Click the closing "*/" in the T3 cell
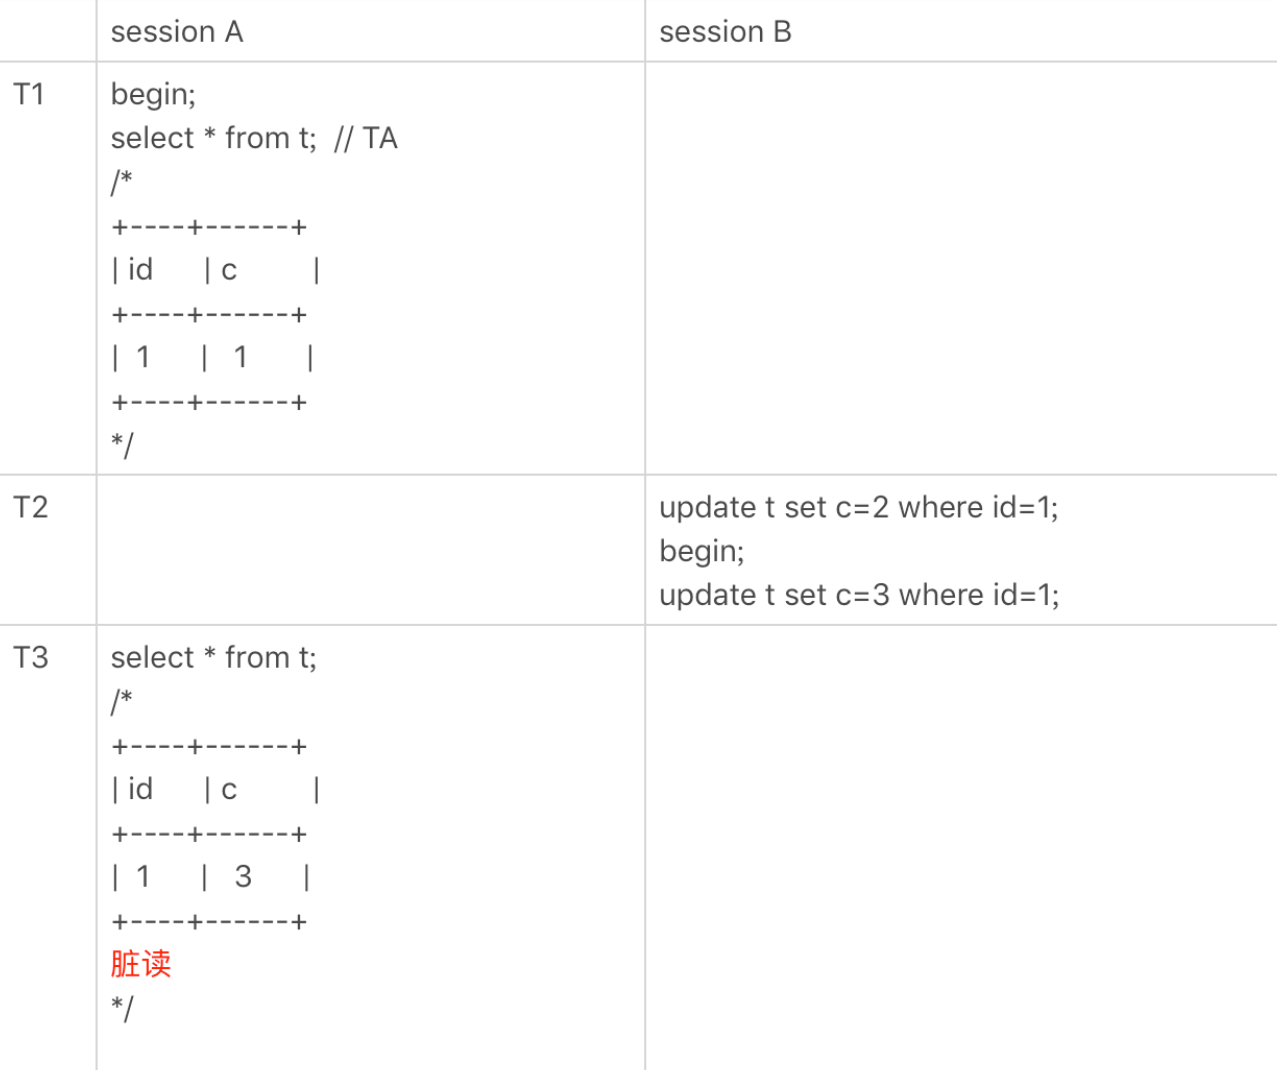The height and width of the screenshot is (1070, 1277). (x=122, y=1007)
